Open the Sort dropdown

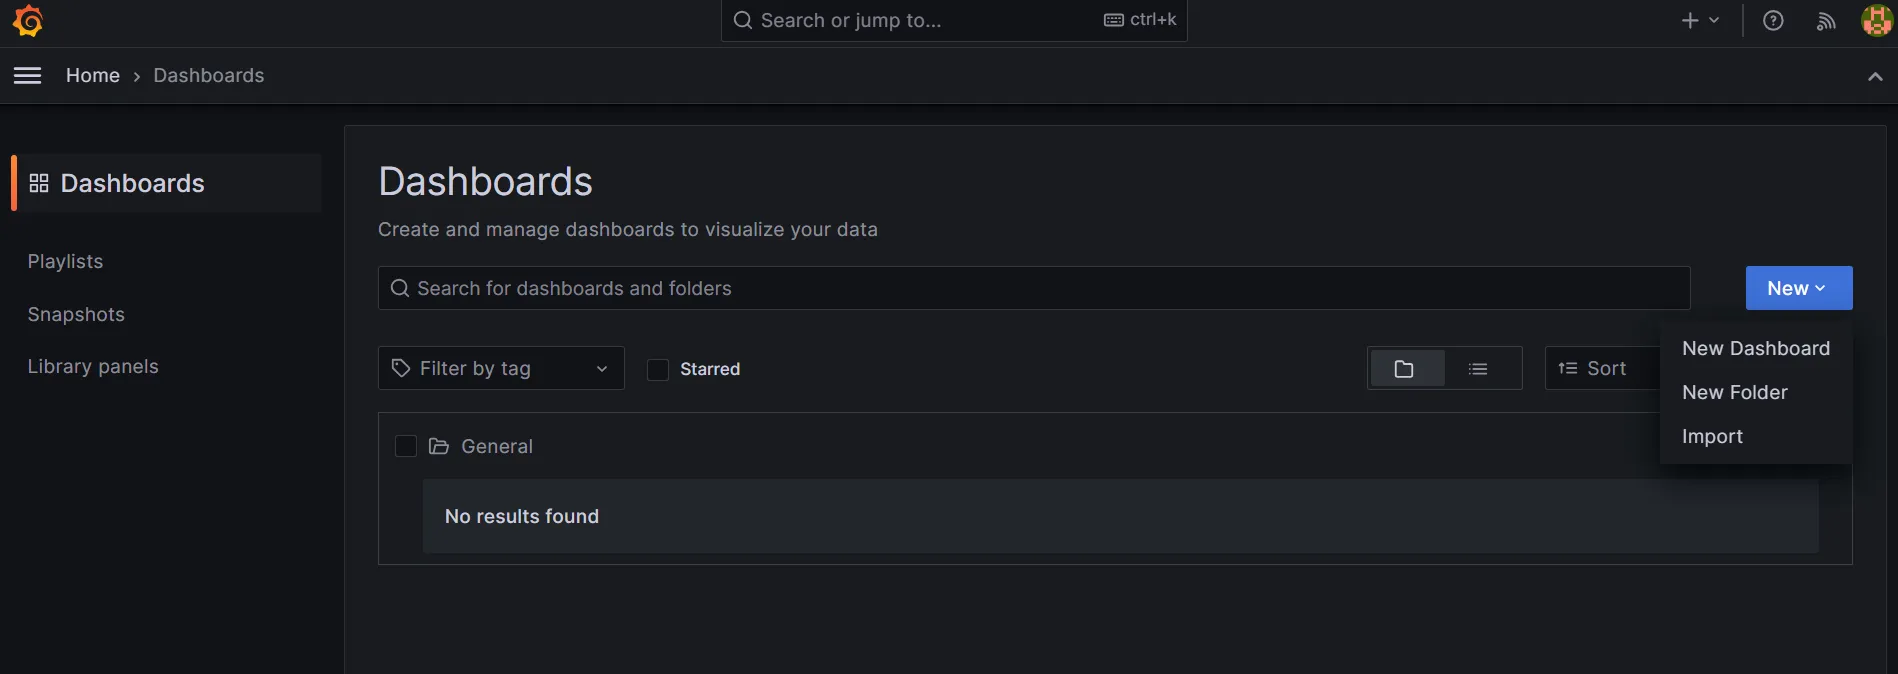pyautogui.click(x=1602, y=368)
